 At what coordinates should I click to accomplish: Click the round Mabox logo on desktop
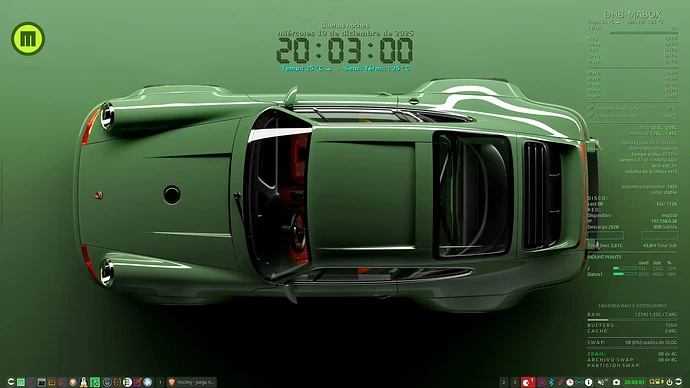point(28,39)
